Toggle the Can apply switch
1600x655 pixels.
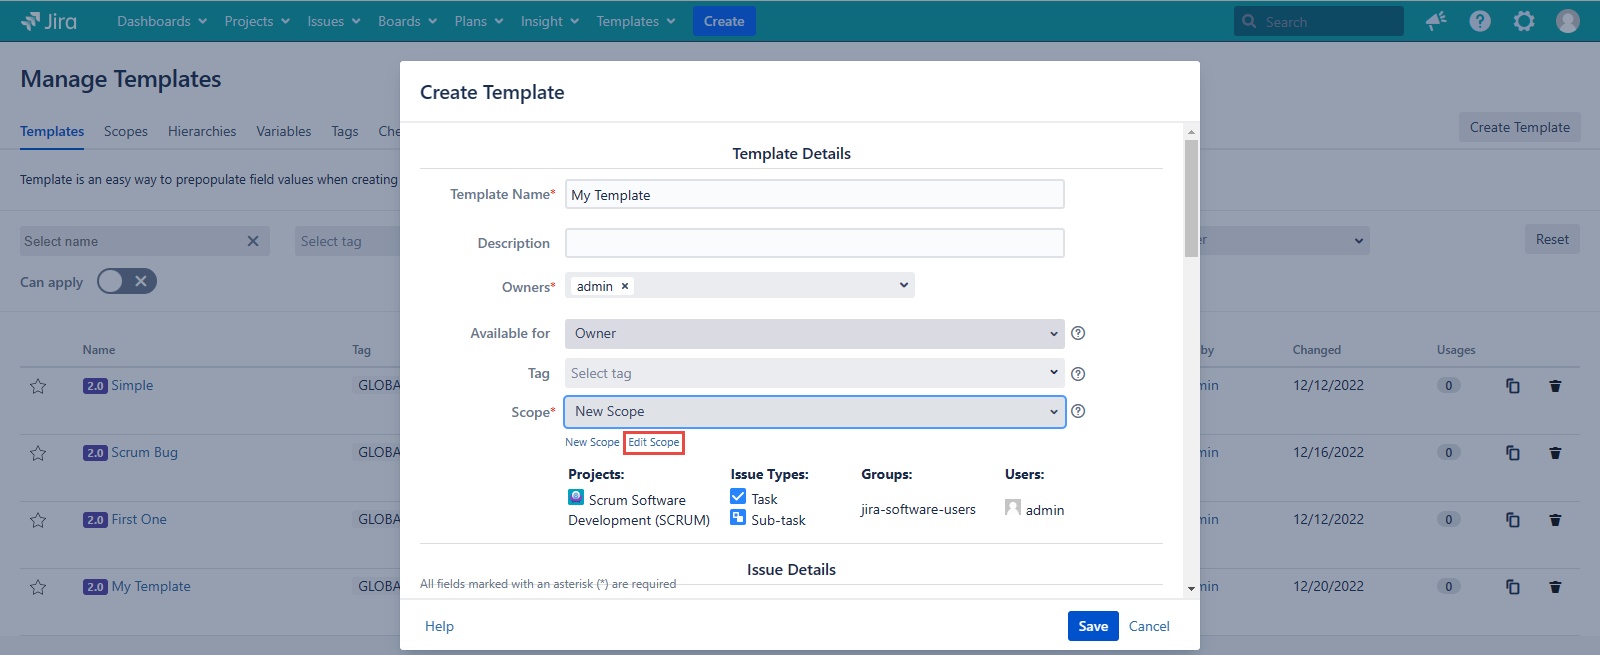127,282
